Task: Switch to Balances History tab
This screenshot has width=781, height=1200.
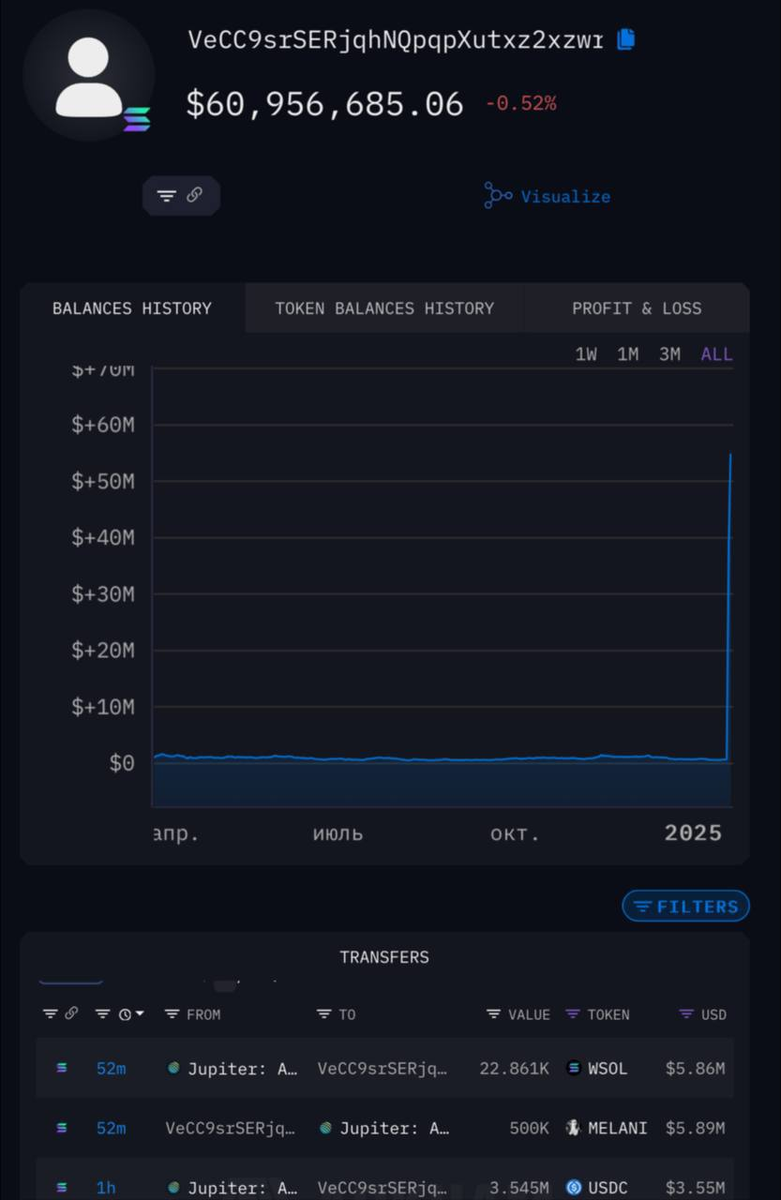Action: tap(132, 308)
